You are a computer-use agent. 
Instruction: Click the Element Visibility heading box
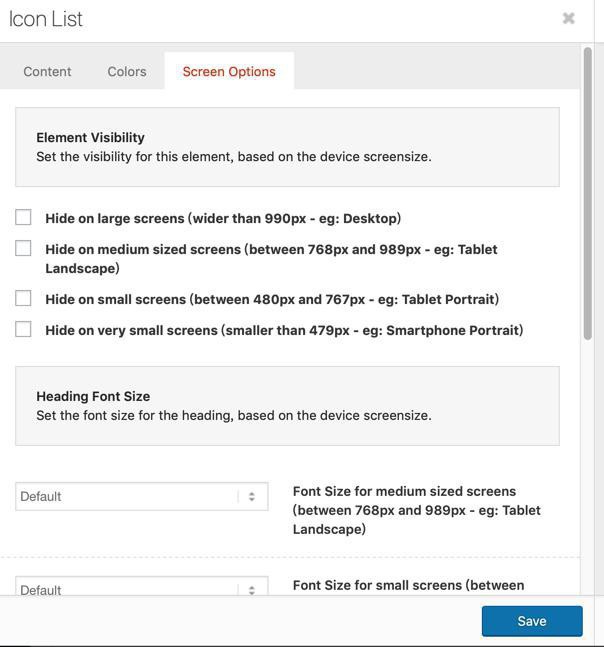(x=287, y=147)
